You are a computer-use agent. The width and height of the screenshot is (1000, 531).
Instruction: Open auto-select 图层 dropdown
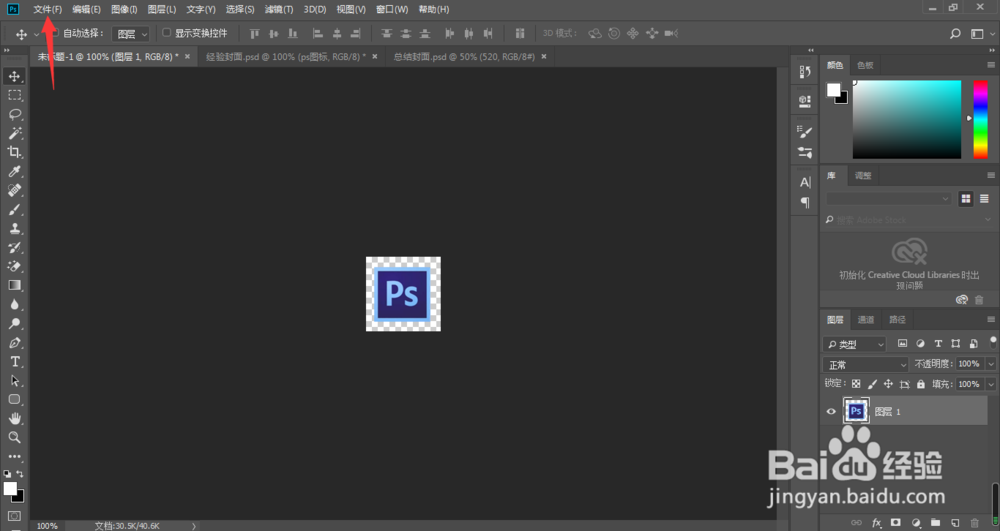(x=131, y=34)
